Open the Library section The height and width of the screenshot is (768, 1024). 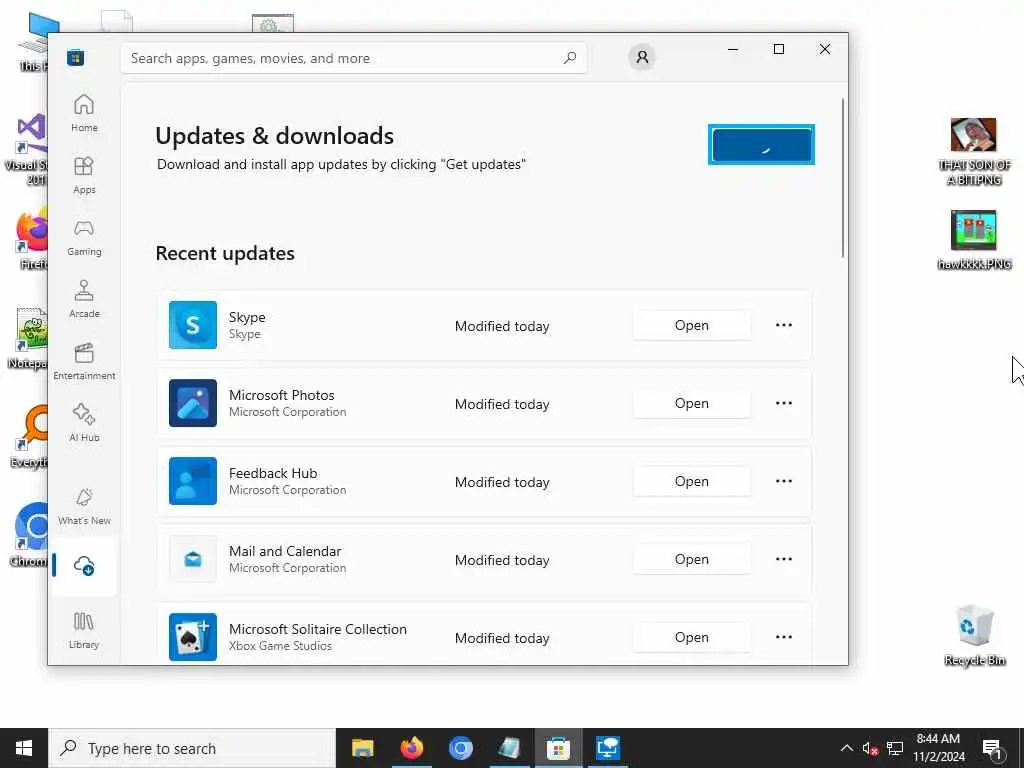[x=84, y=630]
